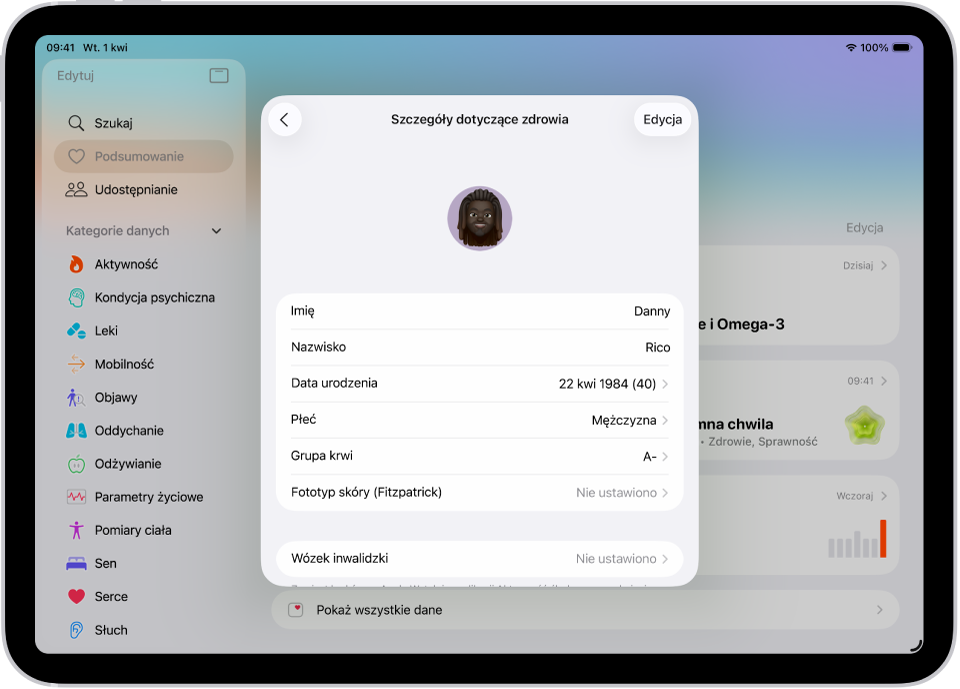Open the Objawy category
Screen dimensions: 960x689
pyautogui.click(x=144, y=397)
